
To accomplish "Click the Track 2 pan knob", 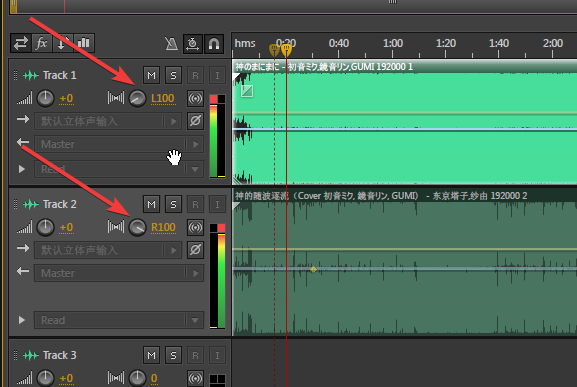I will click(137, 227).
